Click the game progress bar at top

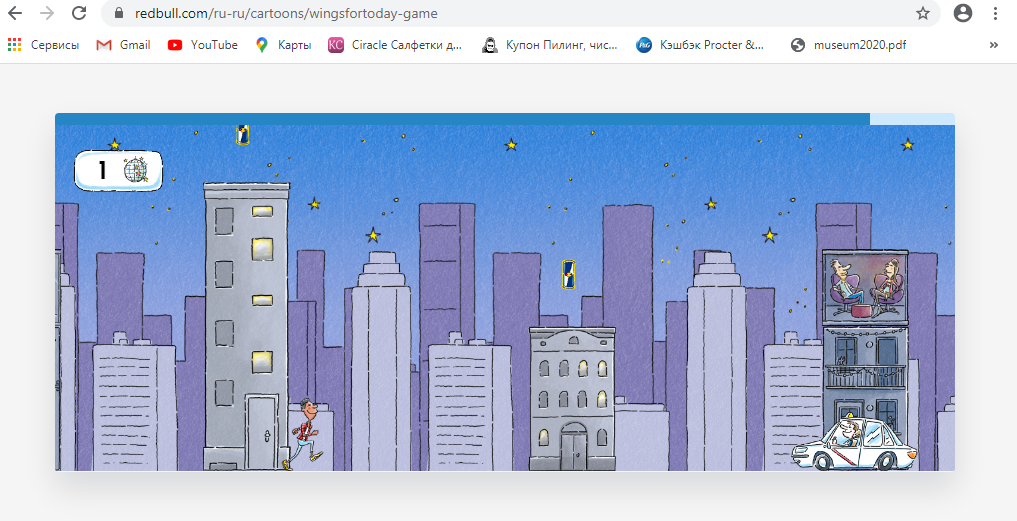pyautogui.click(x=505, y=119)
